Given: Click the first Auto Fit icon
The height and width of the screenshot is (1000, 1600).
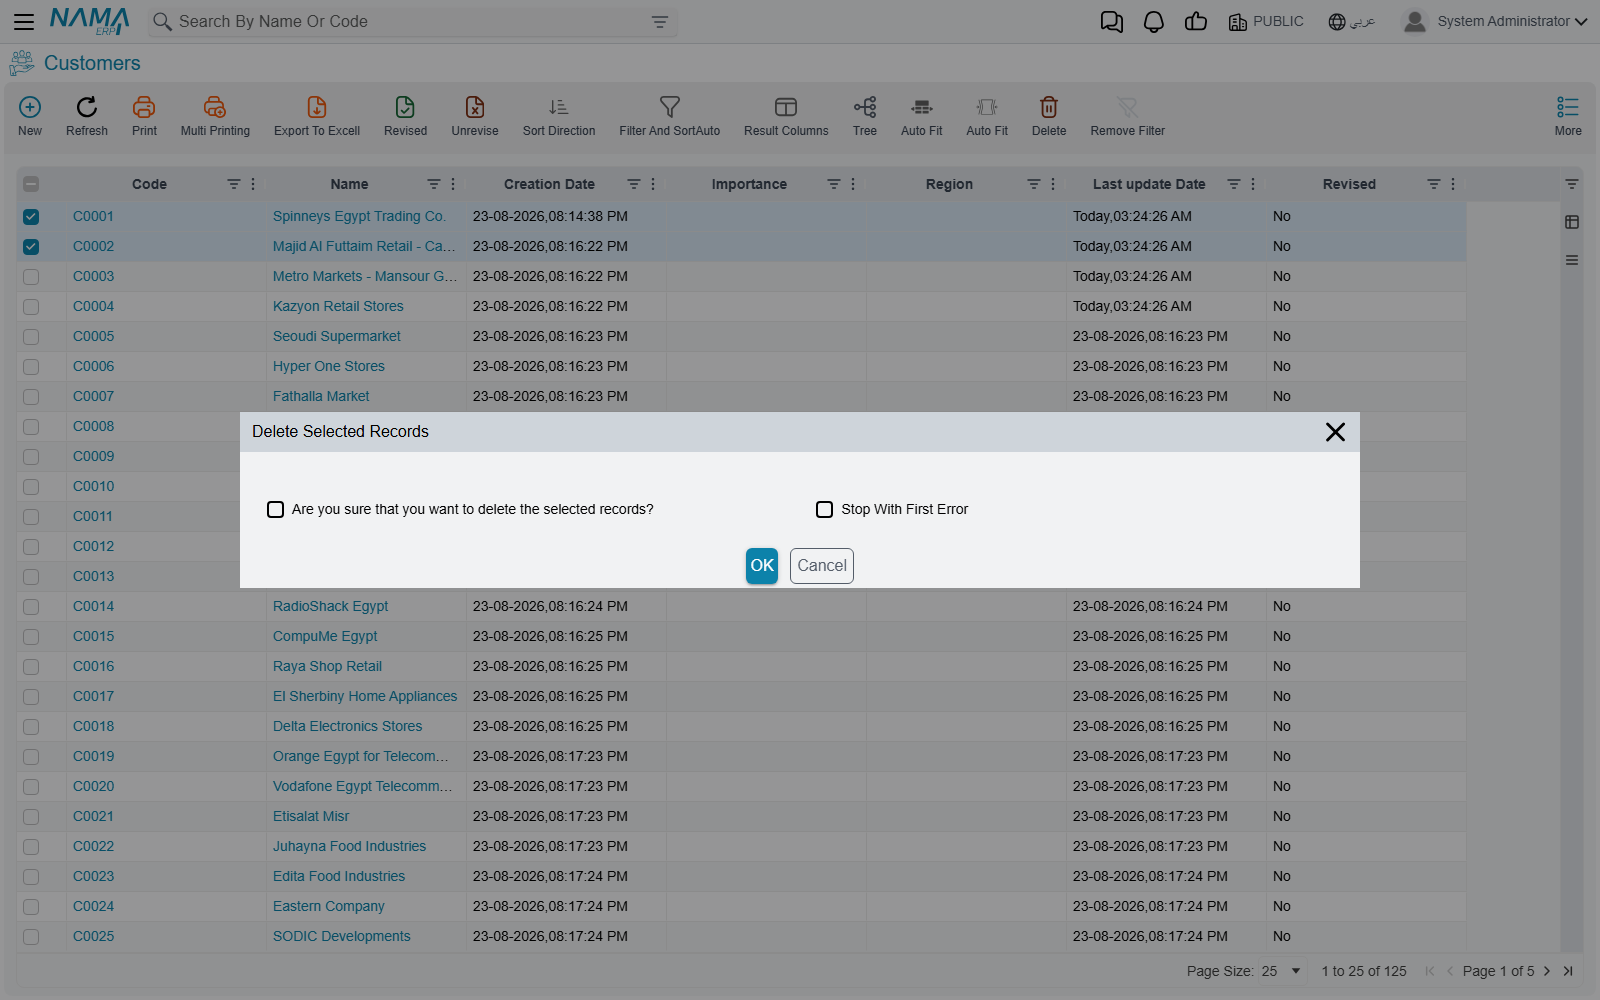Looking at the screenshot, I should (922, 107).
